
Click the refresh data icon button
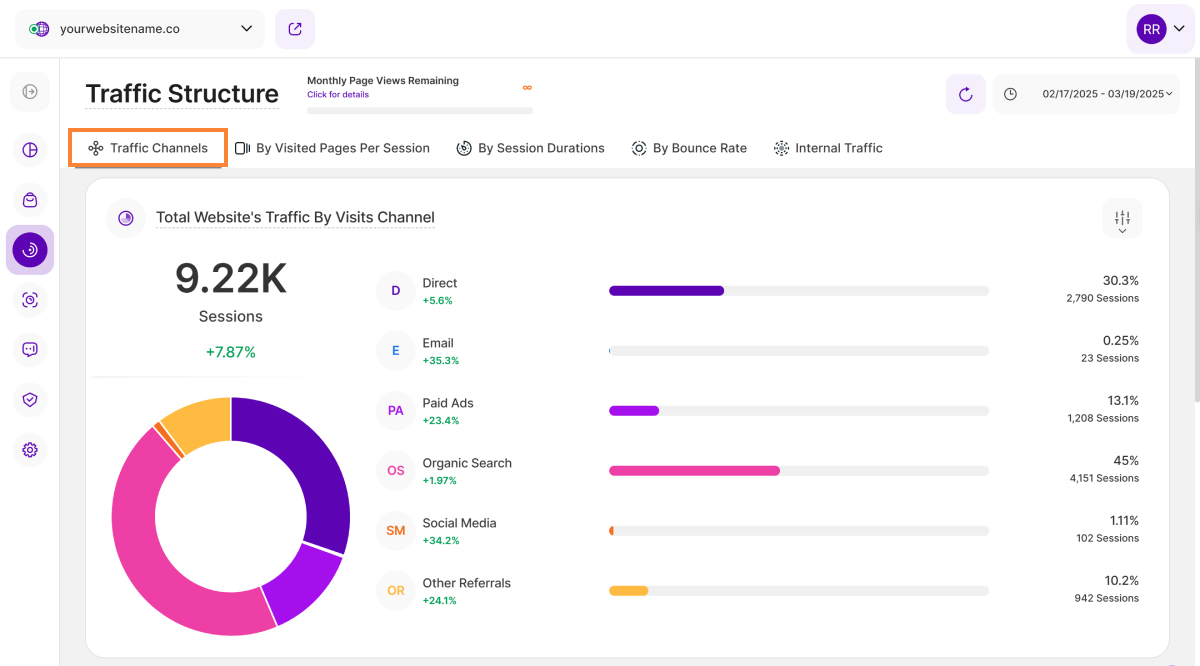(x=965, y=94)
